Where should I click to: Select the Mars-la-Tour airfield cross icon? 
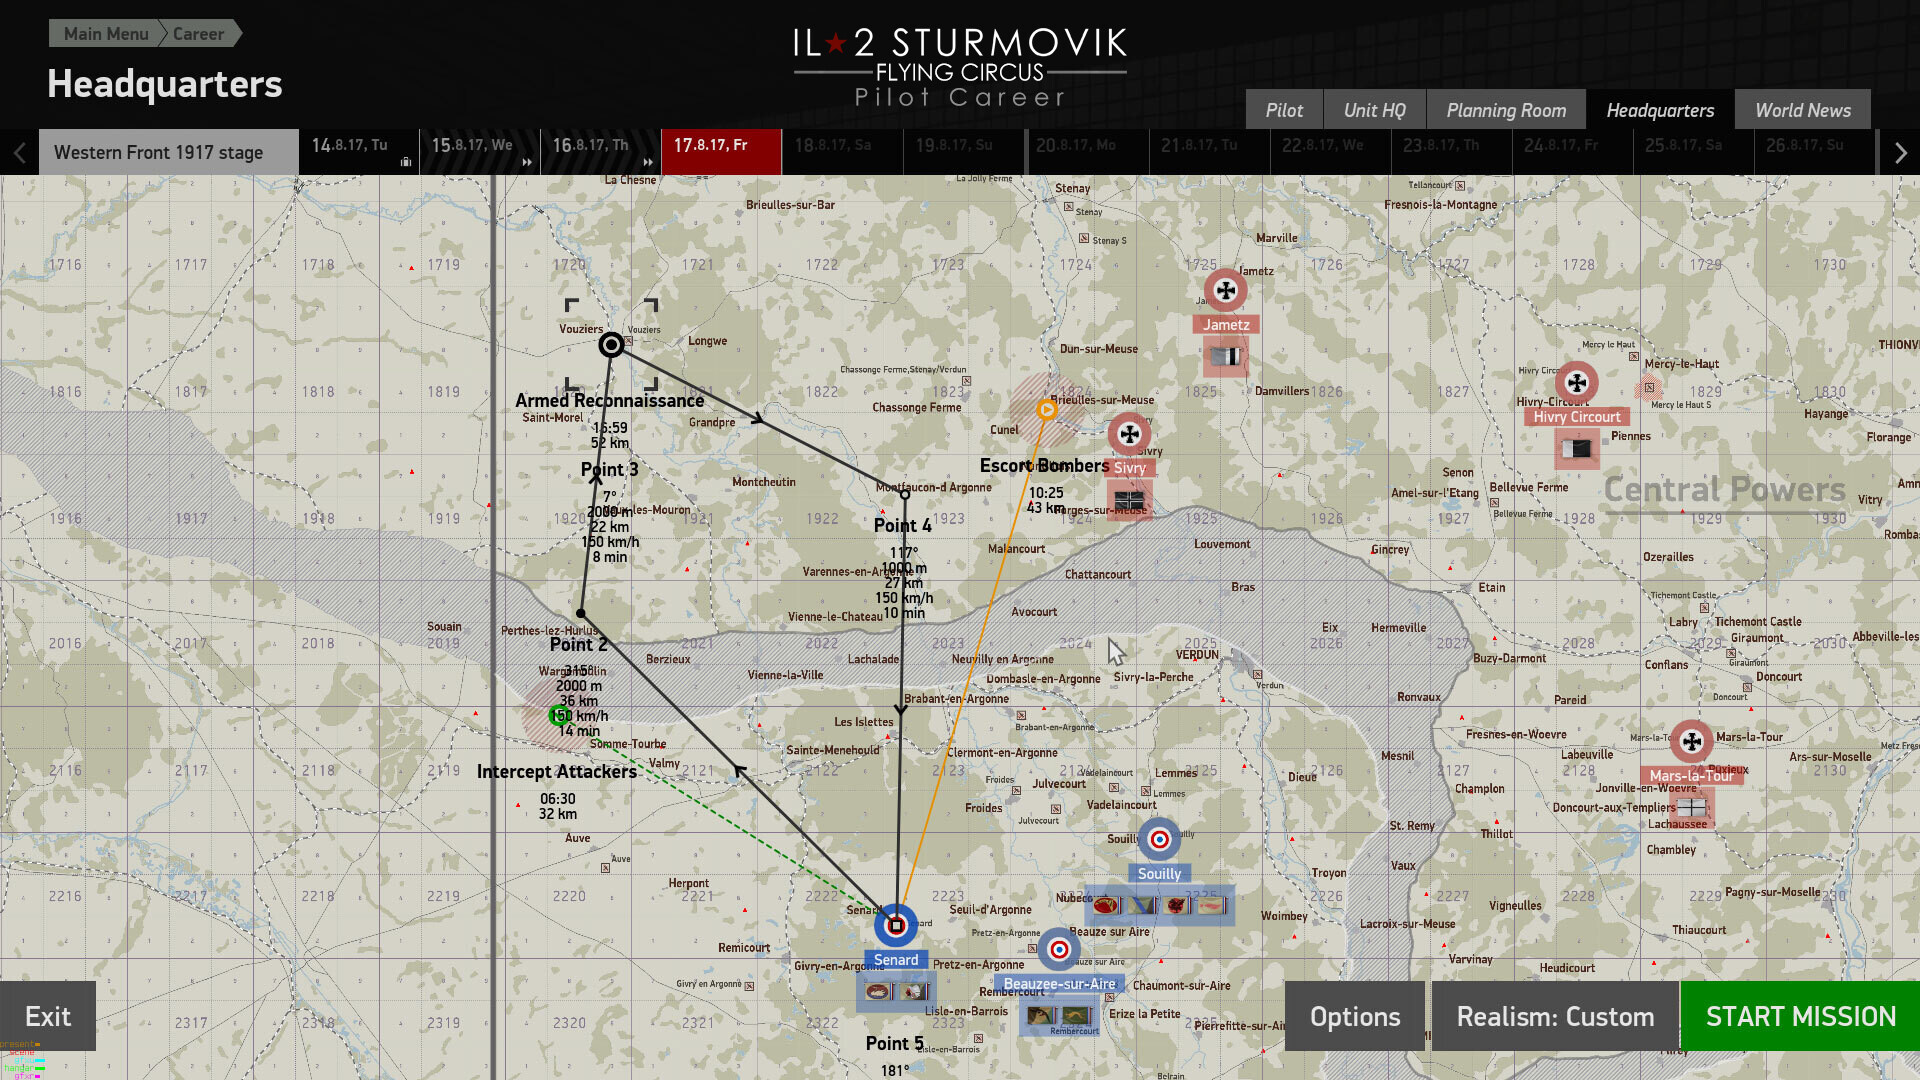click(x=1691, y=742)
